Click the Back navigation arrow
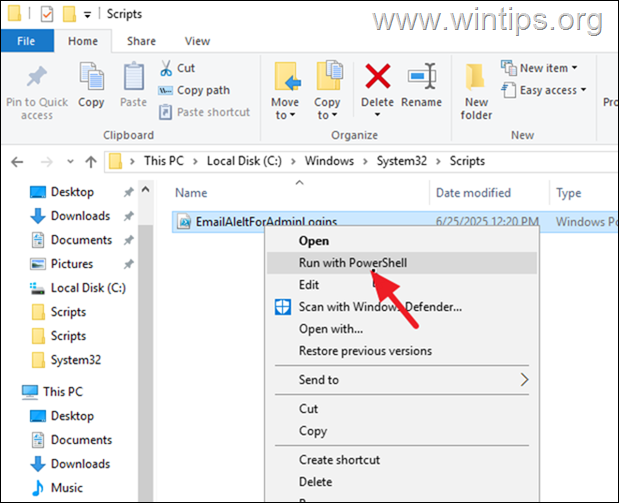The width and height of the screenshot is (619, 503). pyautogui.click(x=17, y=162)
